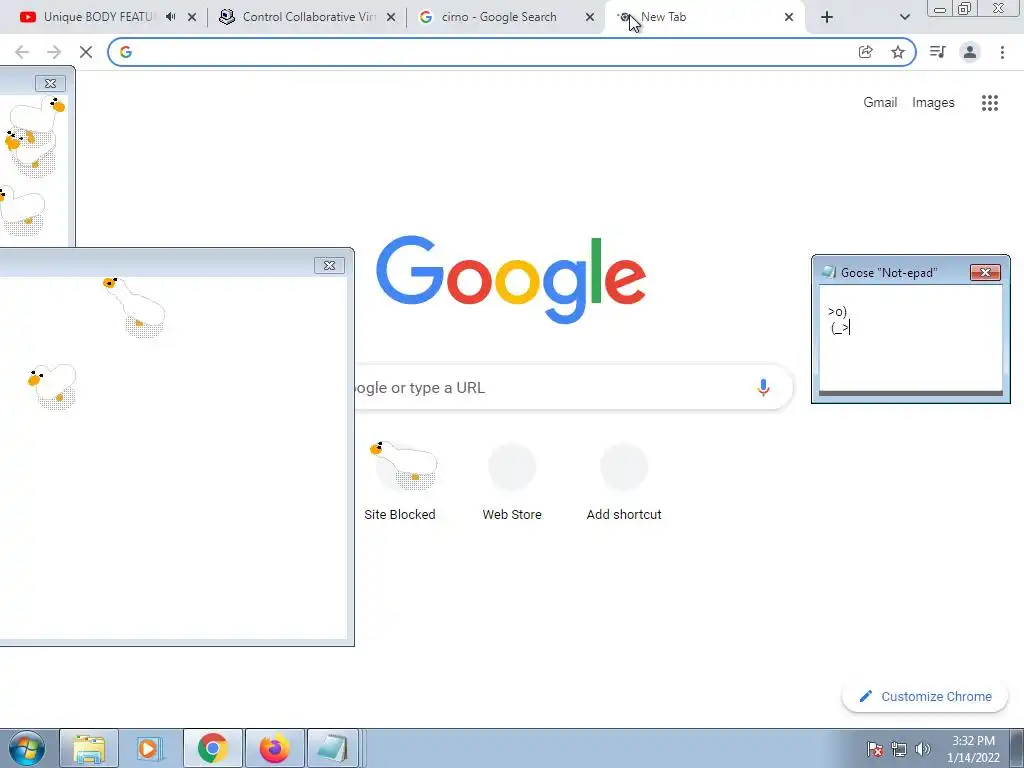Close the large goose popup window

click(x=329, y=265)
